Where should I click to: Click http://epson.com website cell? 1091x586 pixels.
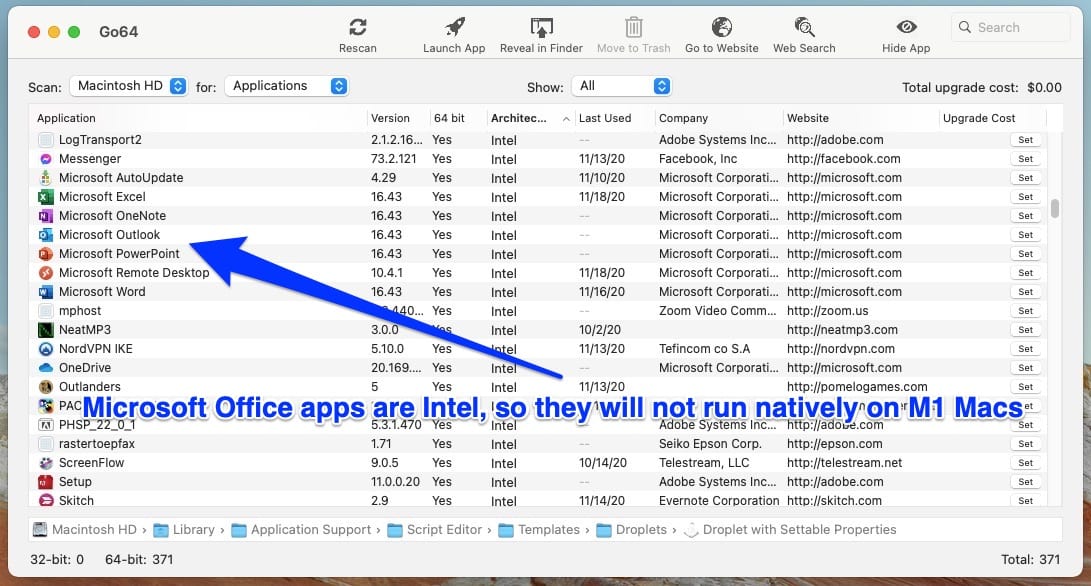pos(834,444)
